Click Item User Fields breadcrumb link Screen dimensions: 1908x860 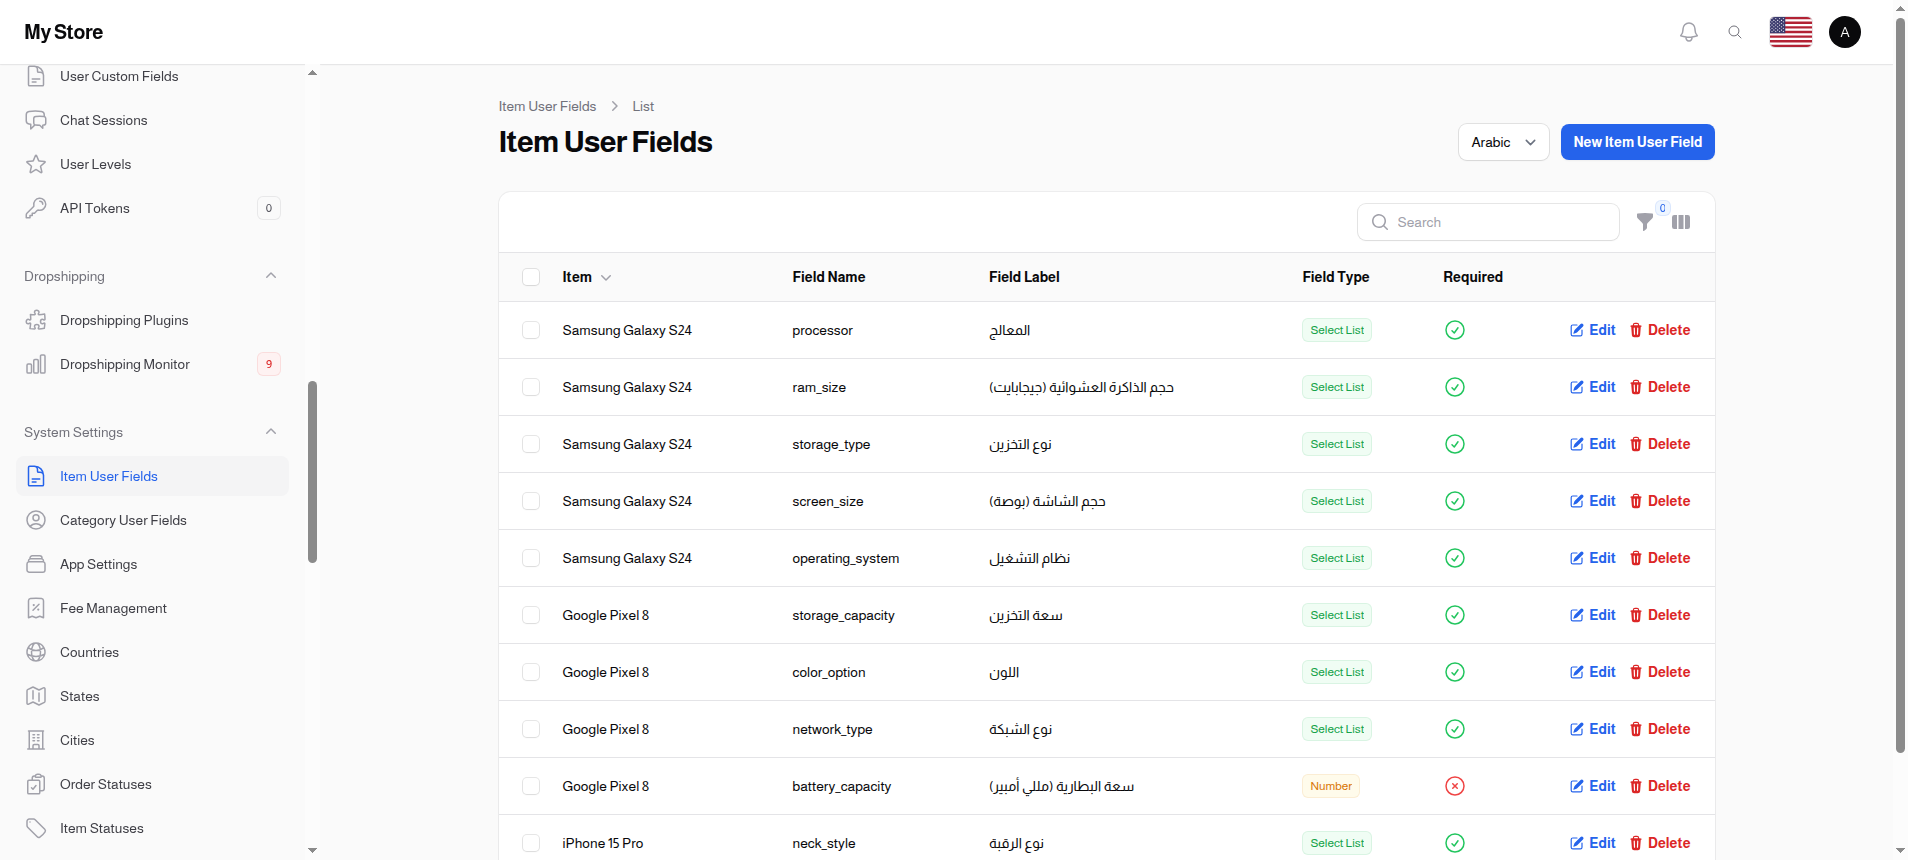coord(547,106)
